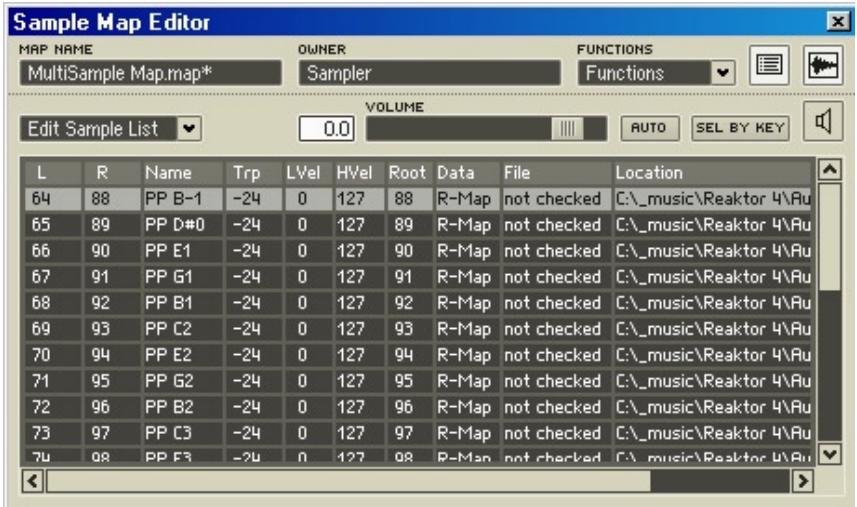Click R value 89 in PP D#0 row
This screenshot has width=857, height=507.
coord(111,225)
